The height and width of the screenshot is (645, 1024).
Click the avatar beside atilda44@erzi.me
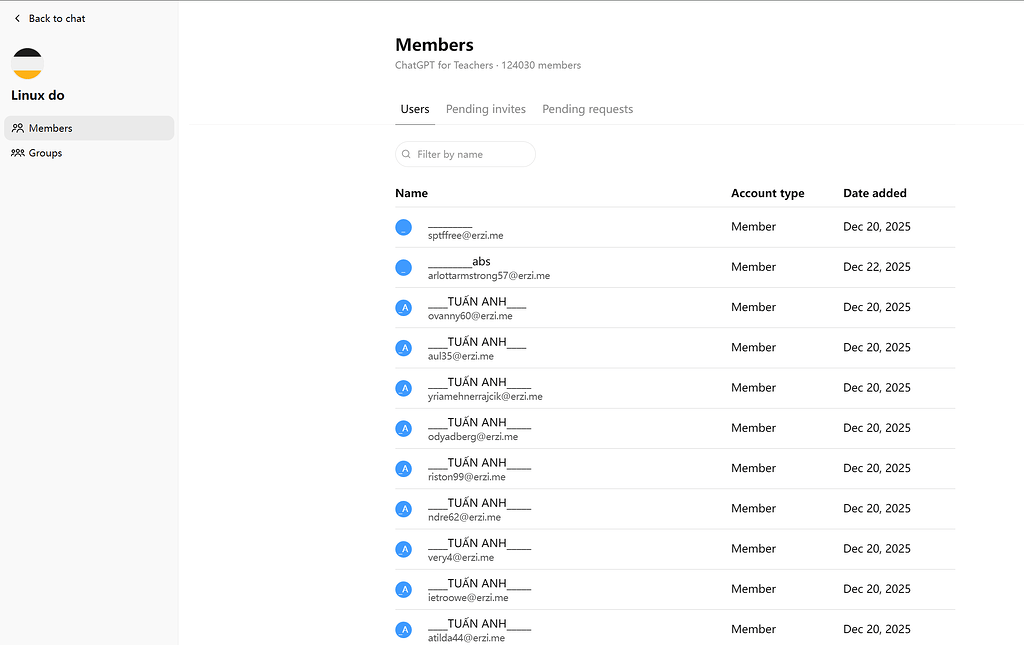(x=404, y=630)
